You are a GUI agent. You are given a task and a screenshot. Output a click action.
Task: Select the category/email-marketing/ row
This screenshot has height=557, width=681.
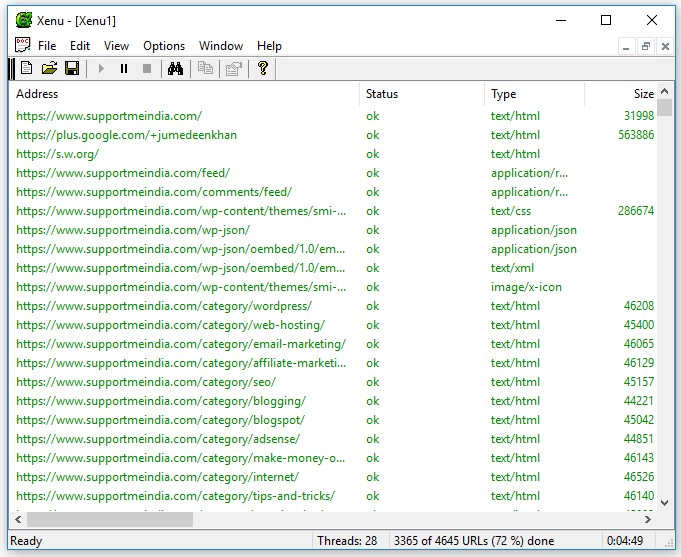333,344
